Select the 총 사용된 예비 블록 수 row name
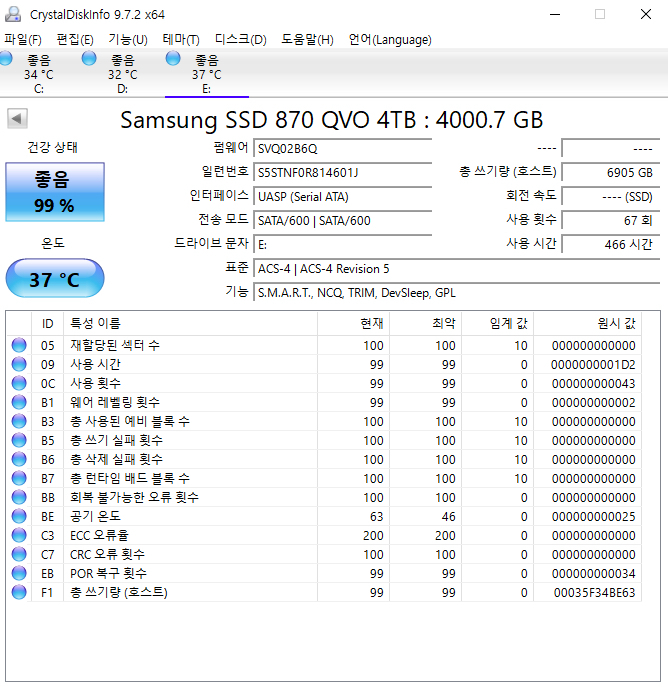The width and height of the screenshot is (668, 687). pyautogui.click(x=130, y=421)
